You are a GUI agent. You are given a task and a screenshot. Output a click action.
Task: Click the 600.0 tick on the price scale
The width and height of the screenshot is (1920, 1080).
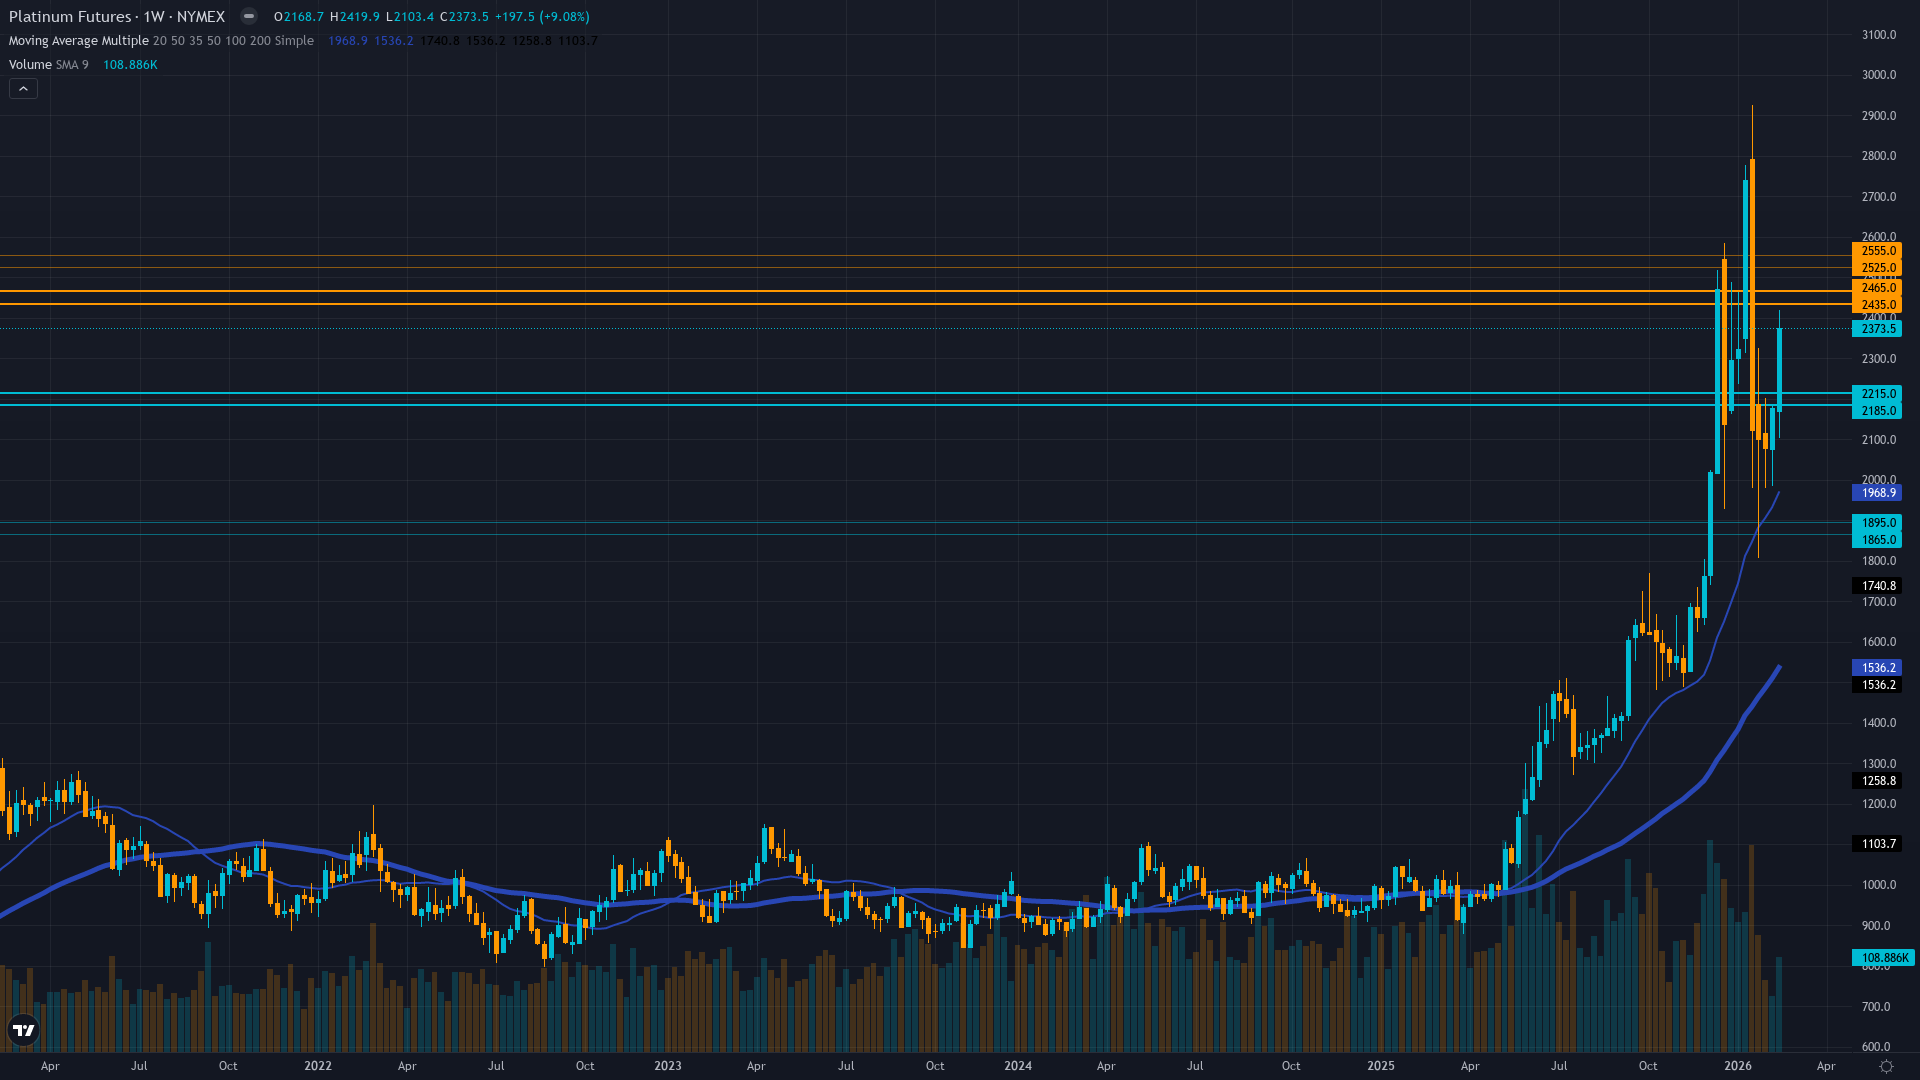(1875, 1047)
